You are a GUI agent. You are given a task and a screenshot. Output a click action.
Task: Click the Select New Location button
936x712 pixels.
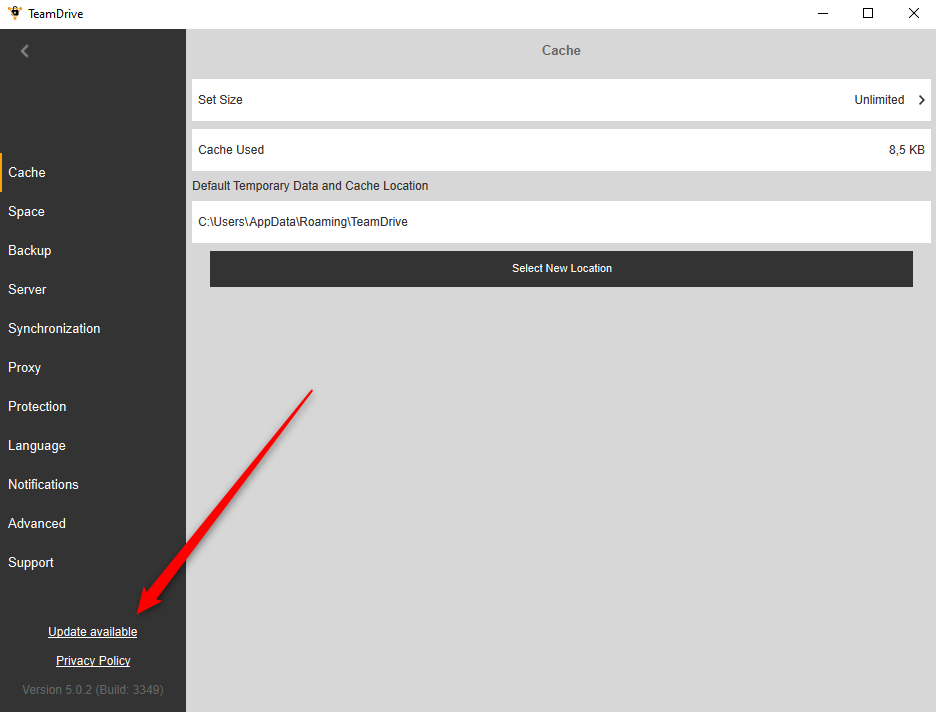[561, 269]
